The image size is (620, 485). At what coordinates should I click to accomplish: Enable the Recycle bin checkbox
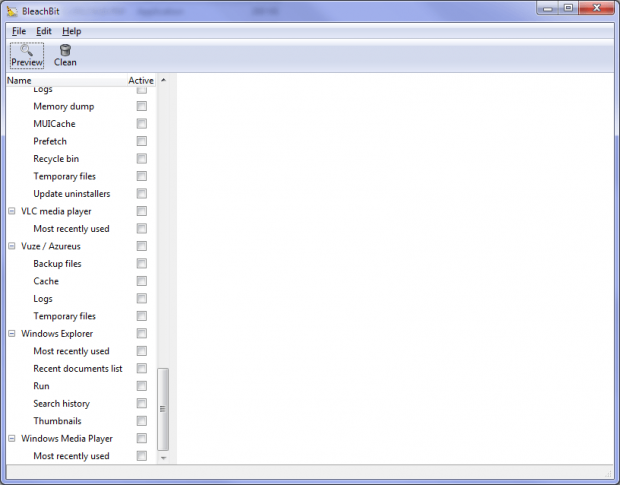[x=142, y=159]
